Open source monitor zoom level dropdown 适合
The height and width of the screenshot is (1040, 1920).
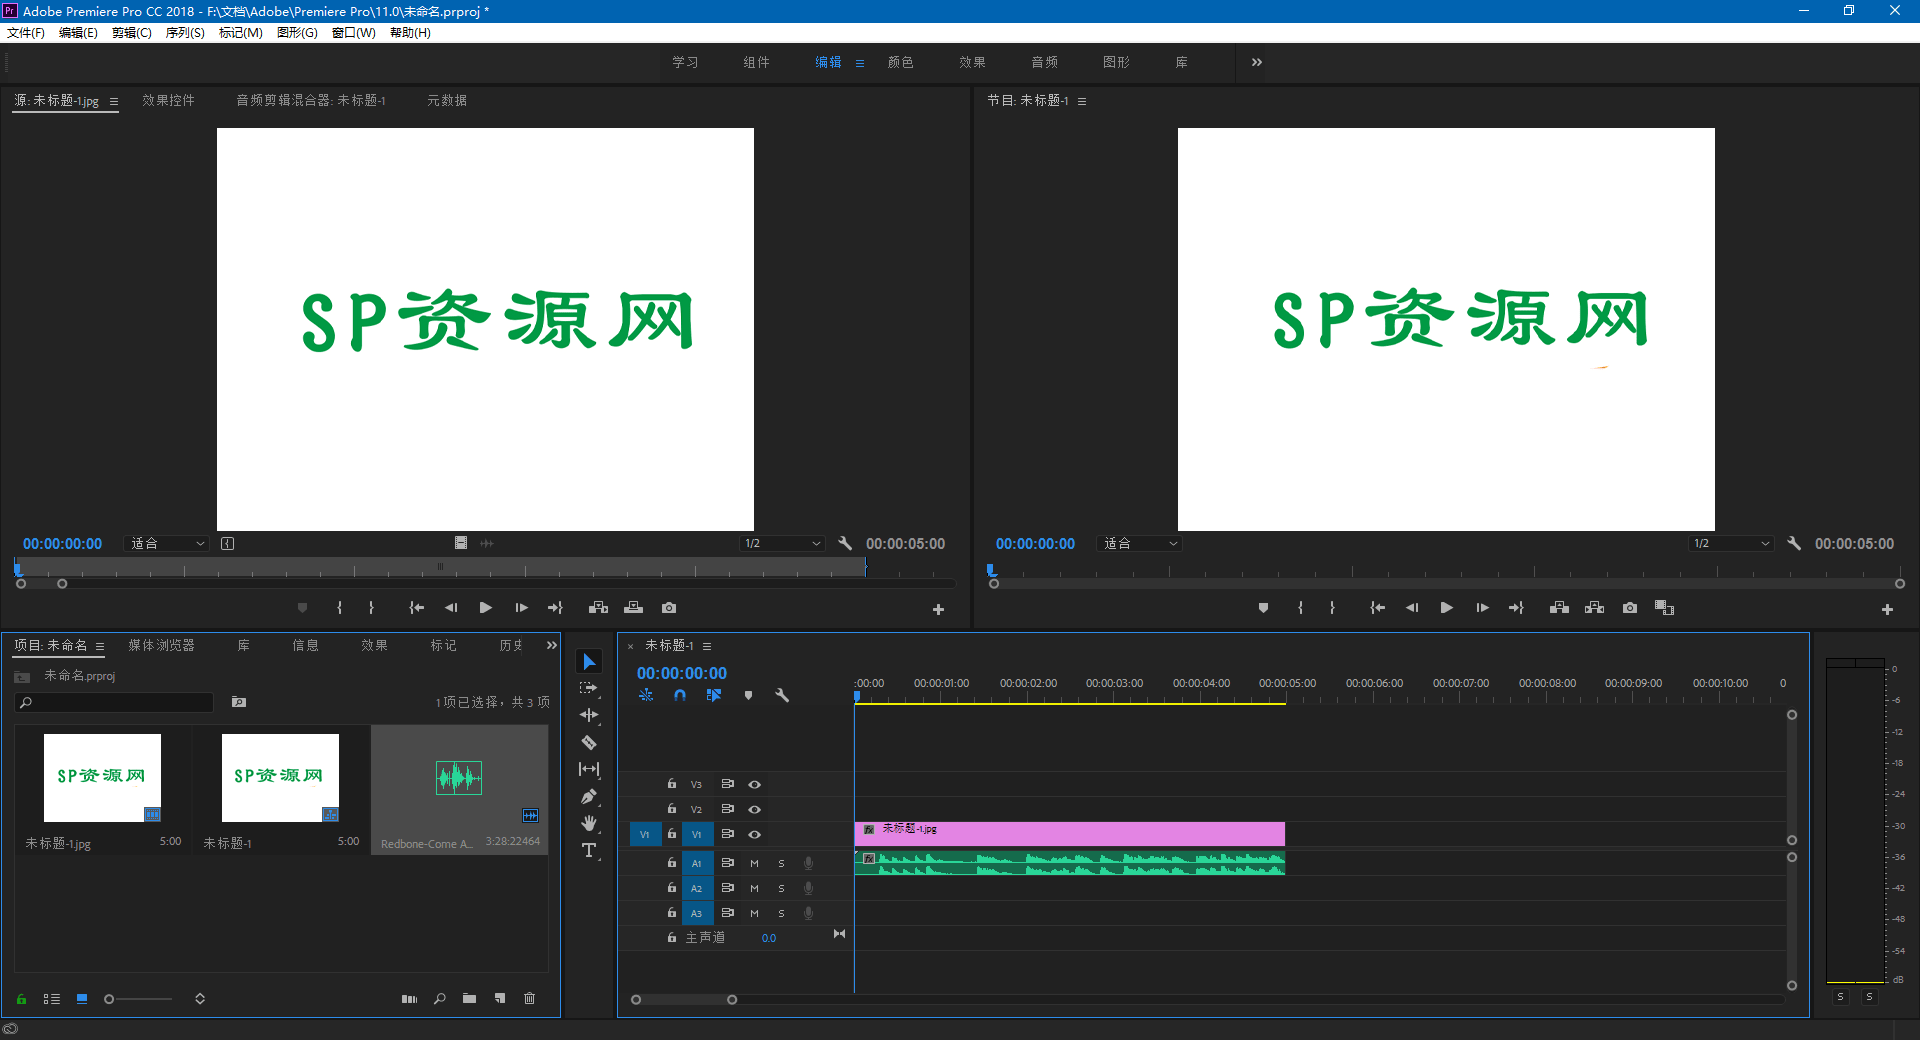(x=167, y=543)
